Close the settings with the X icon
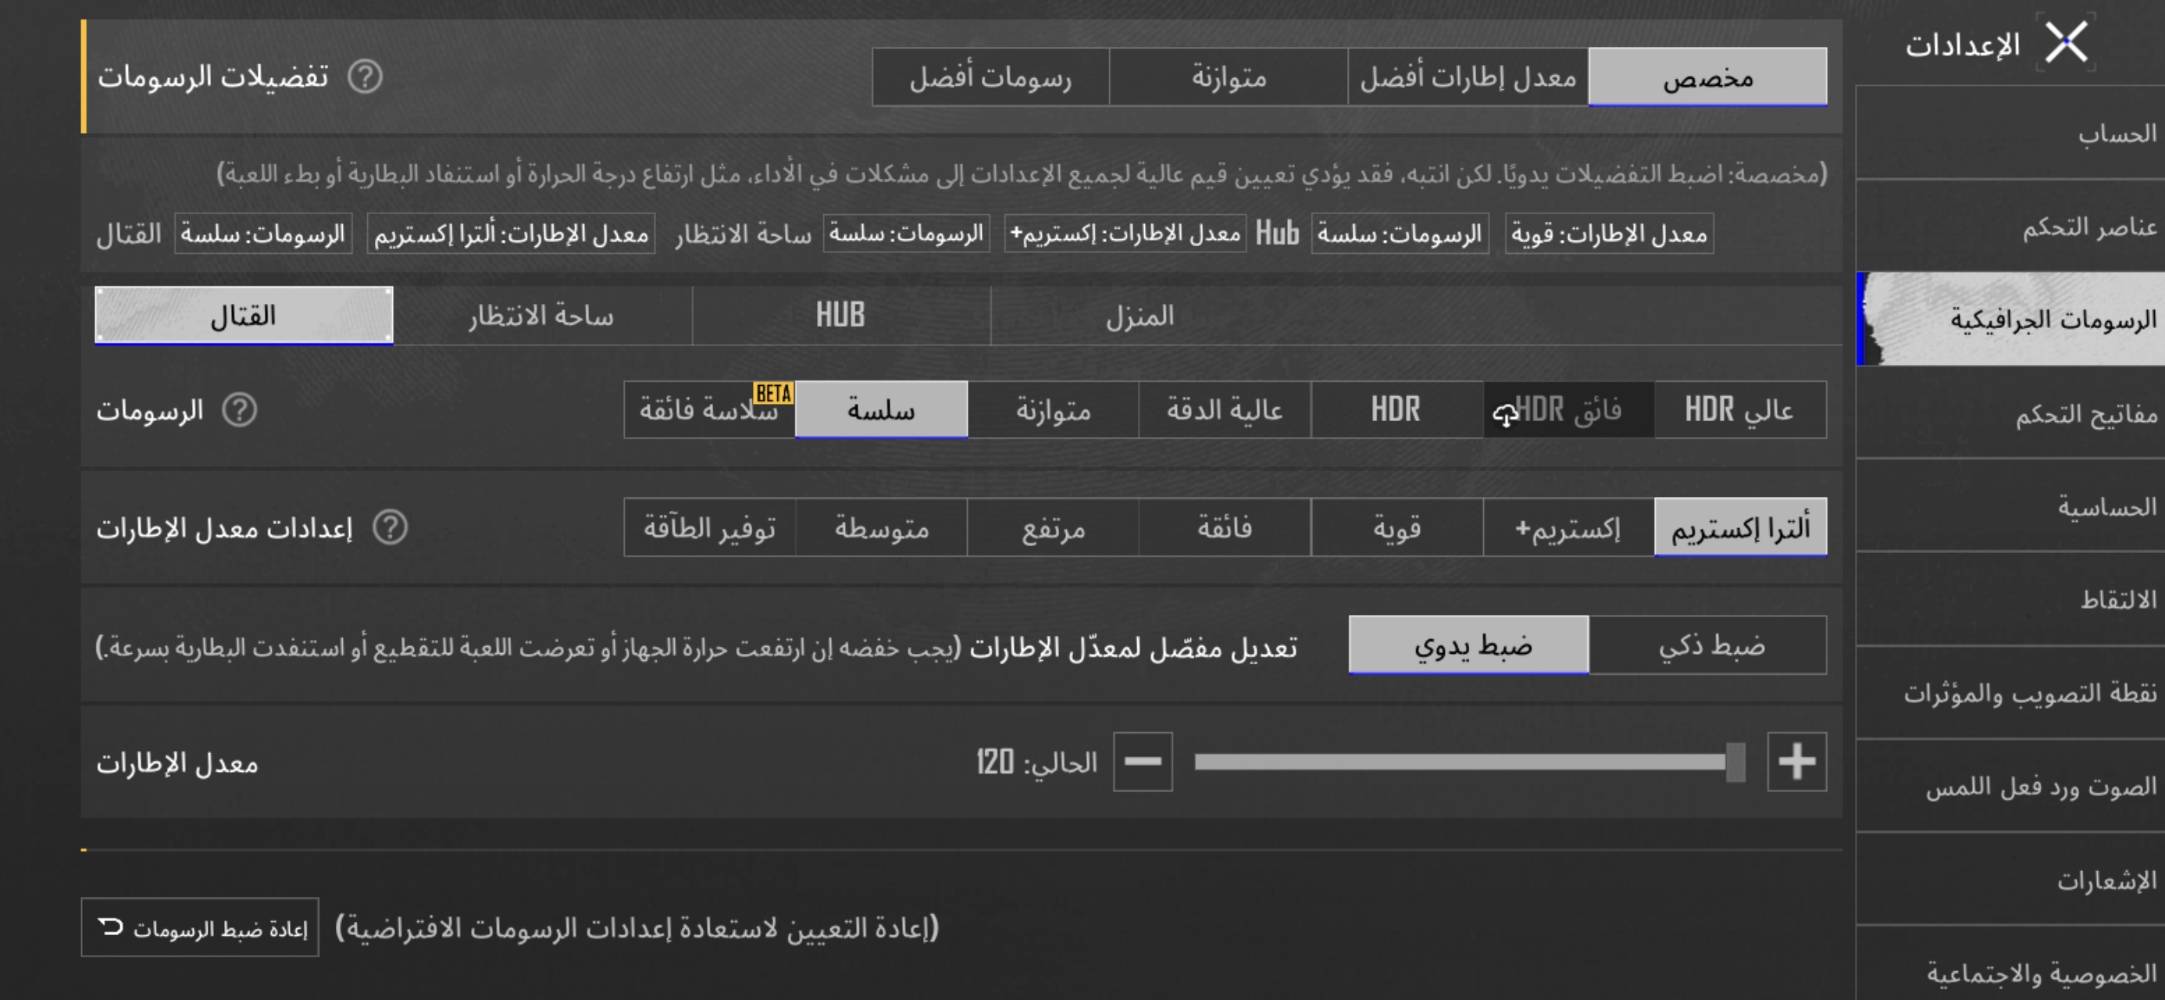The height and width of the screenshot is (1000, 2165). (2066, 43)
